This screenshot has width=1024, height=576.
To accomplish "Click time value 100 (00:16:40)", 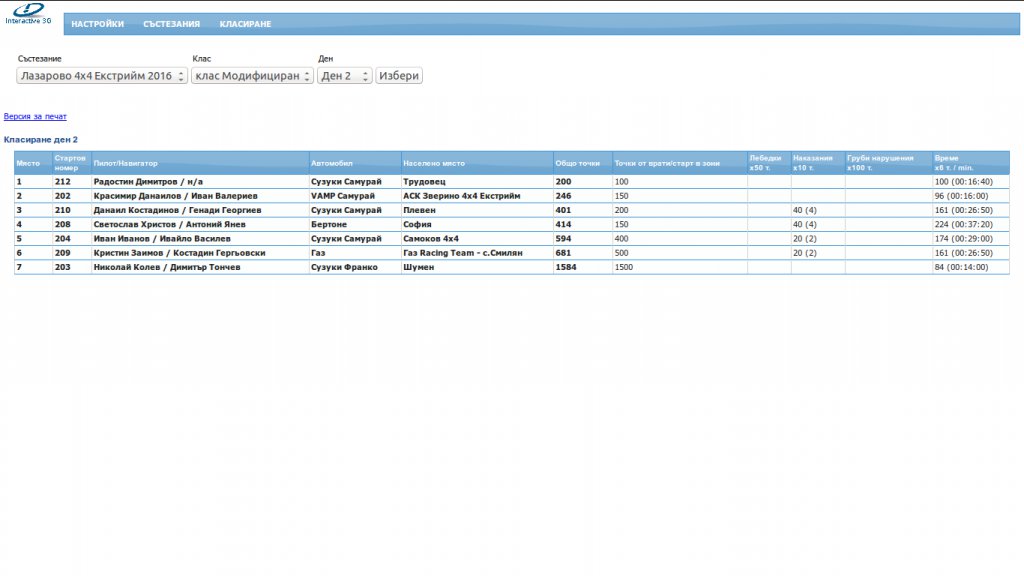I will [x=963, y=182].
